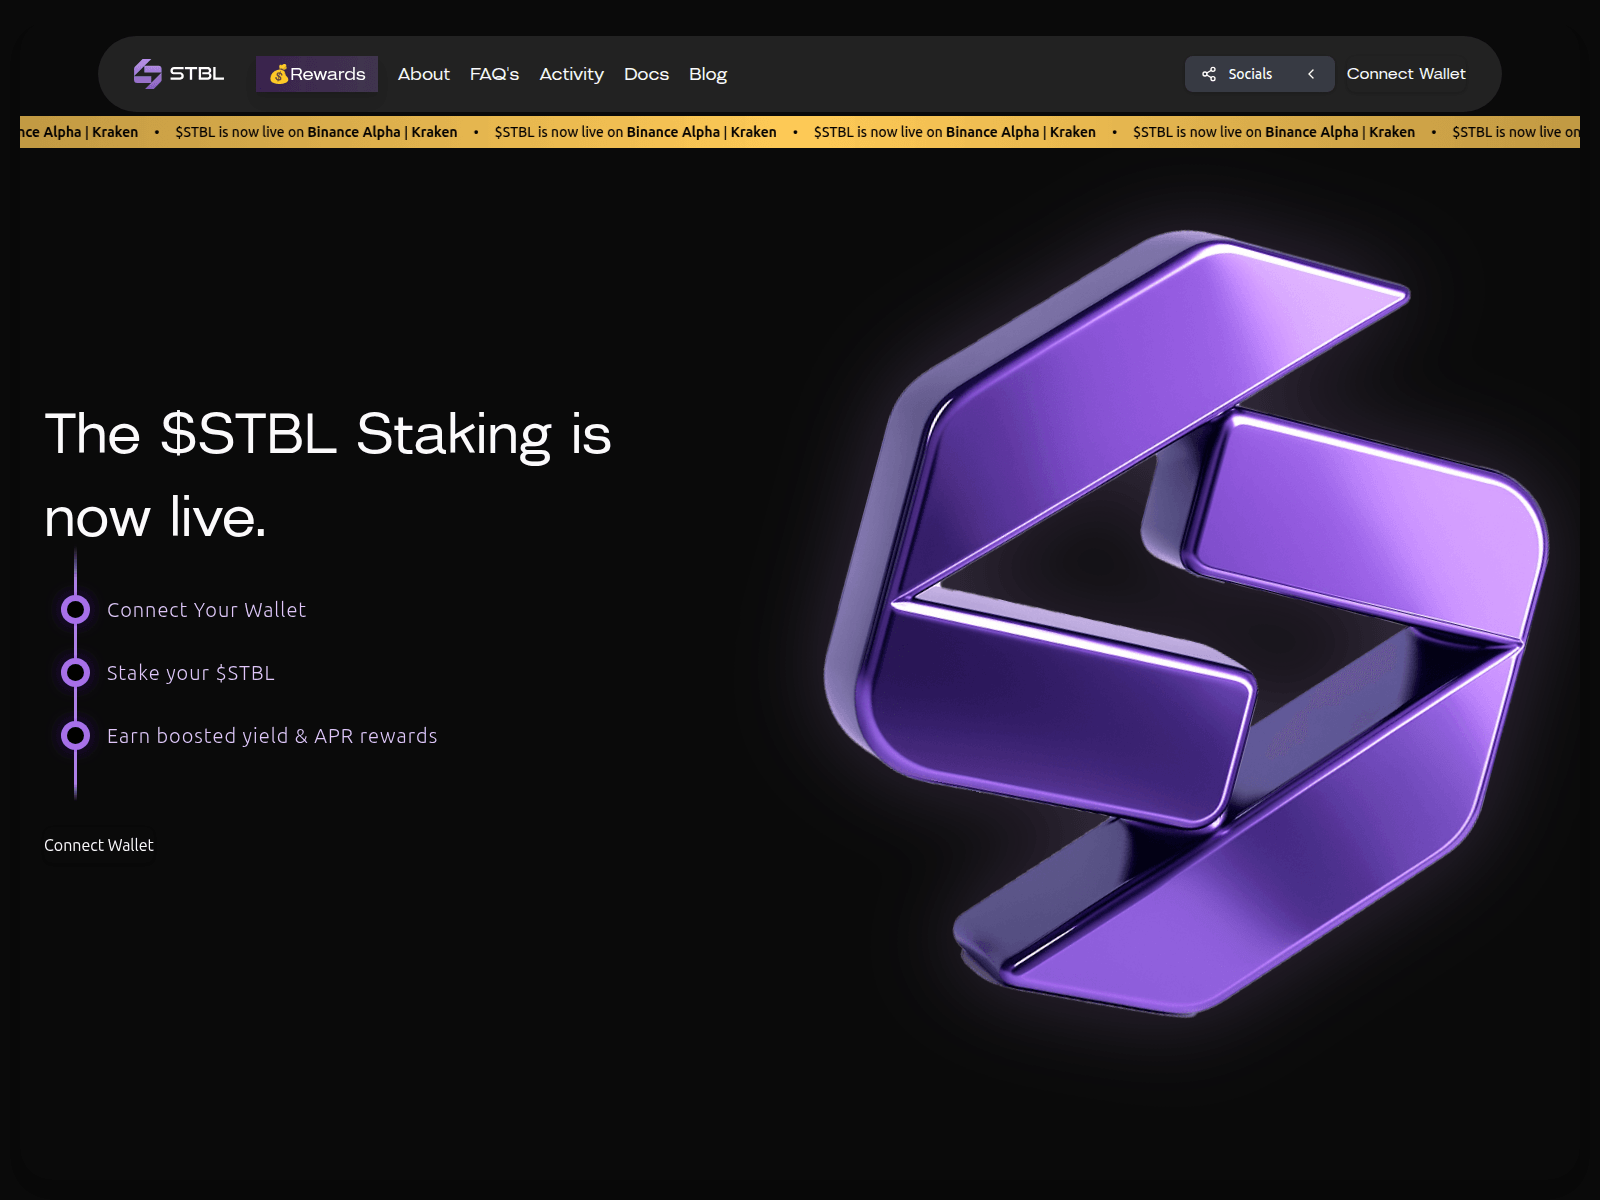The width and height of the screenshot is (1600, 1200).
Task: Click Connect Wallet in the header
Action: pyautogui.click(x=1406, y=74)
